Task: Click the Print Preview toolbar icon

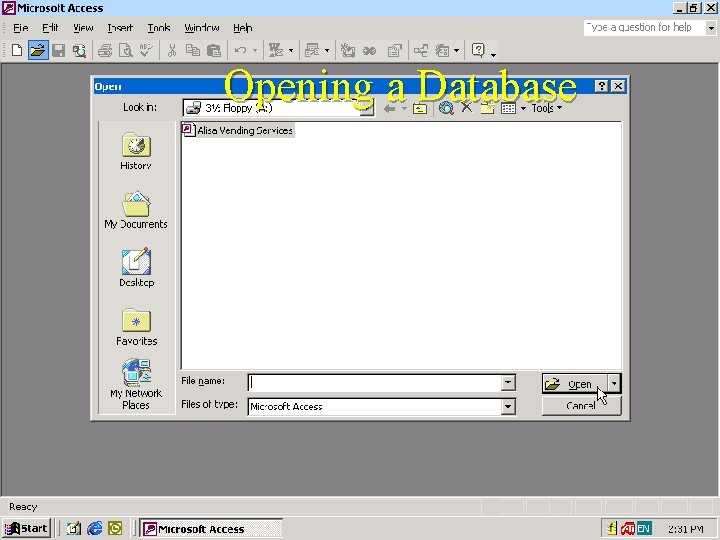Action: tap(125, 50)
